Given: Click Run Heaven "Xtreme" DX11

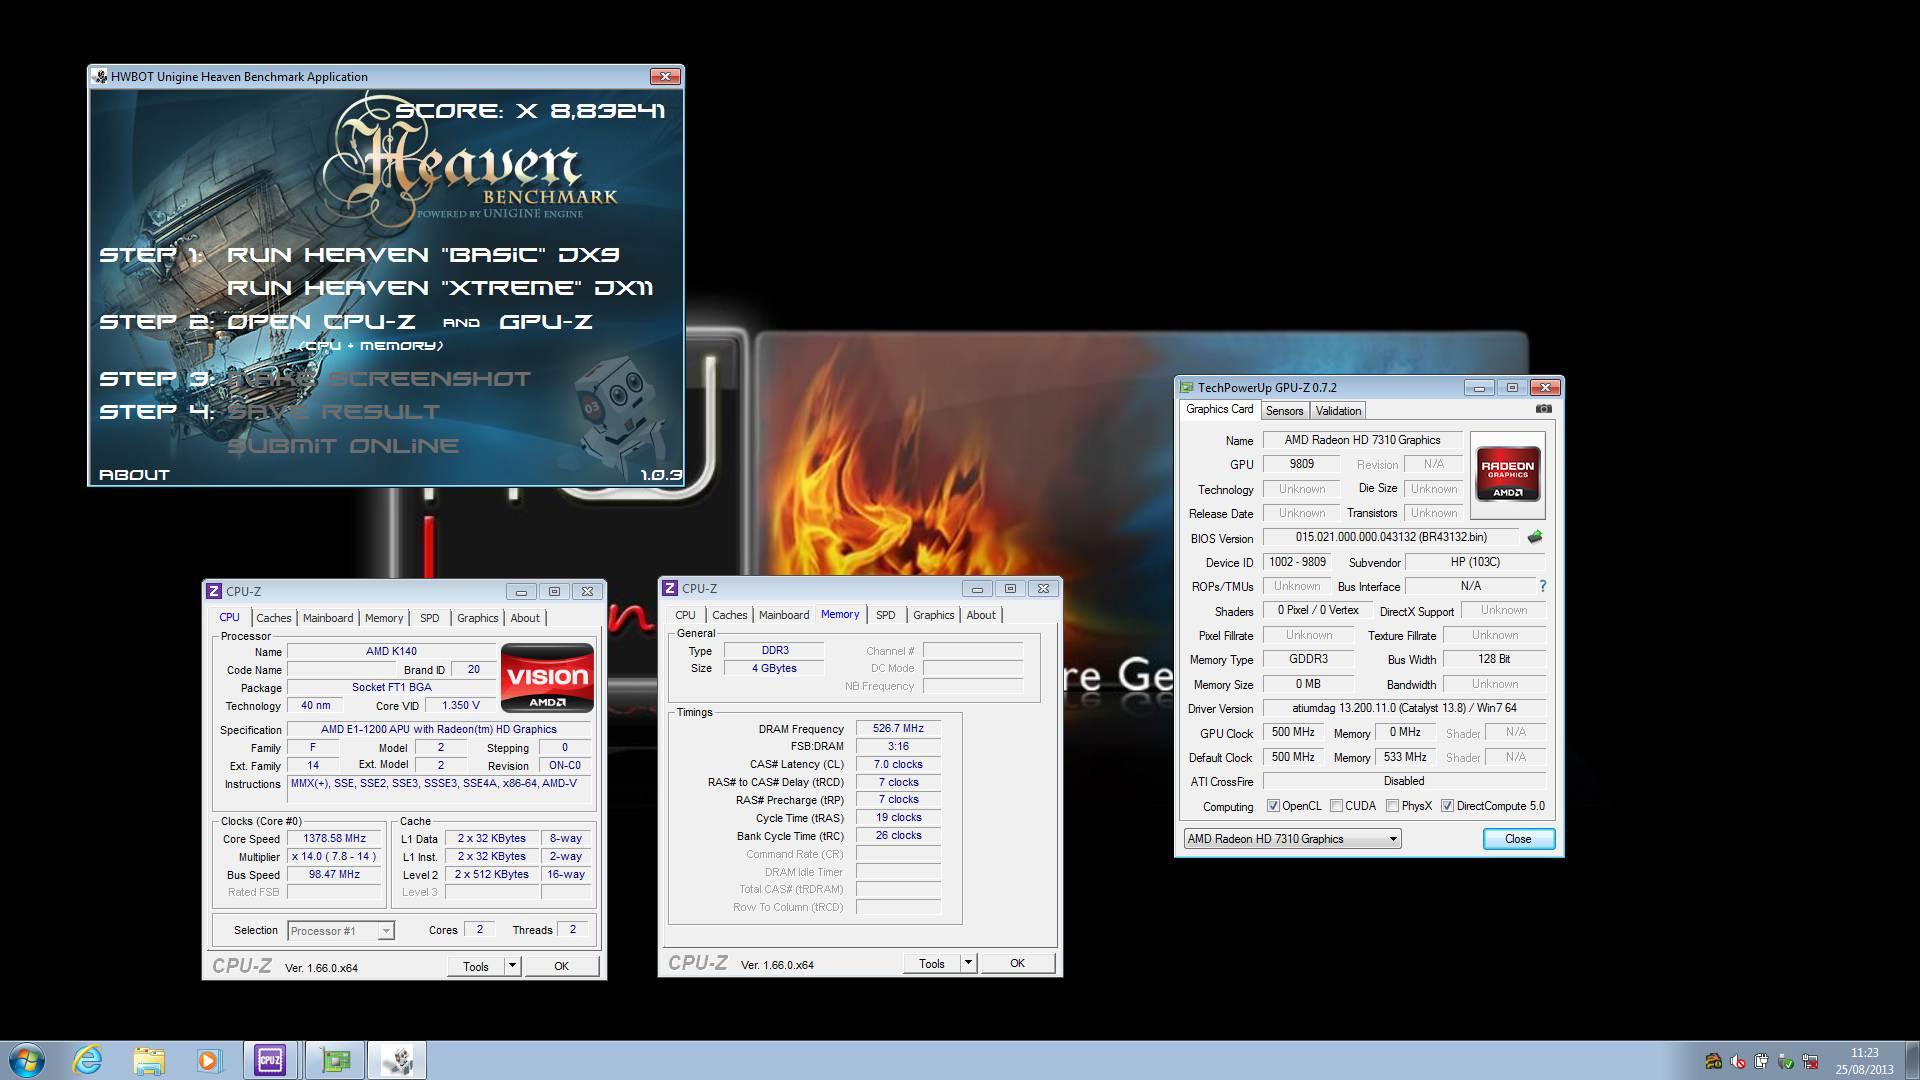Looking at the screenshot, I should click(x=440, y=288).
